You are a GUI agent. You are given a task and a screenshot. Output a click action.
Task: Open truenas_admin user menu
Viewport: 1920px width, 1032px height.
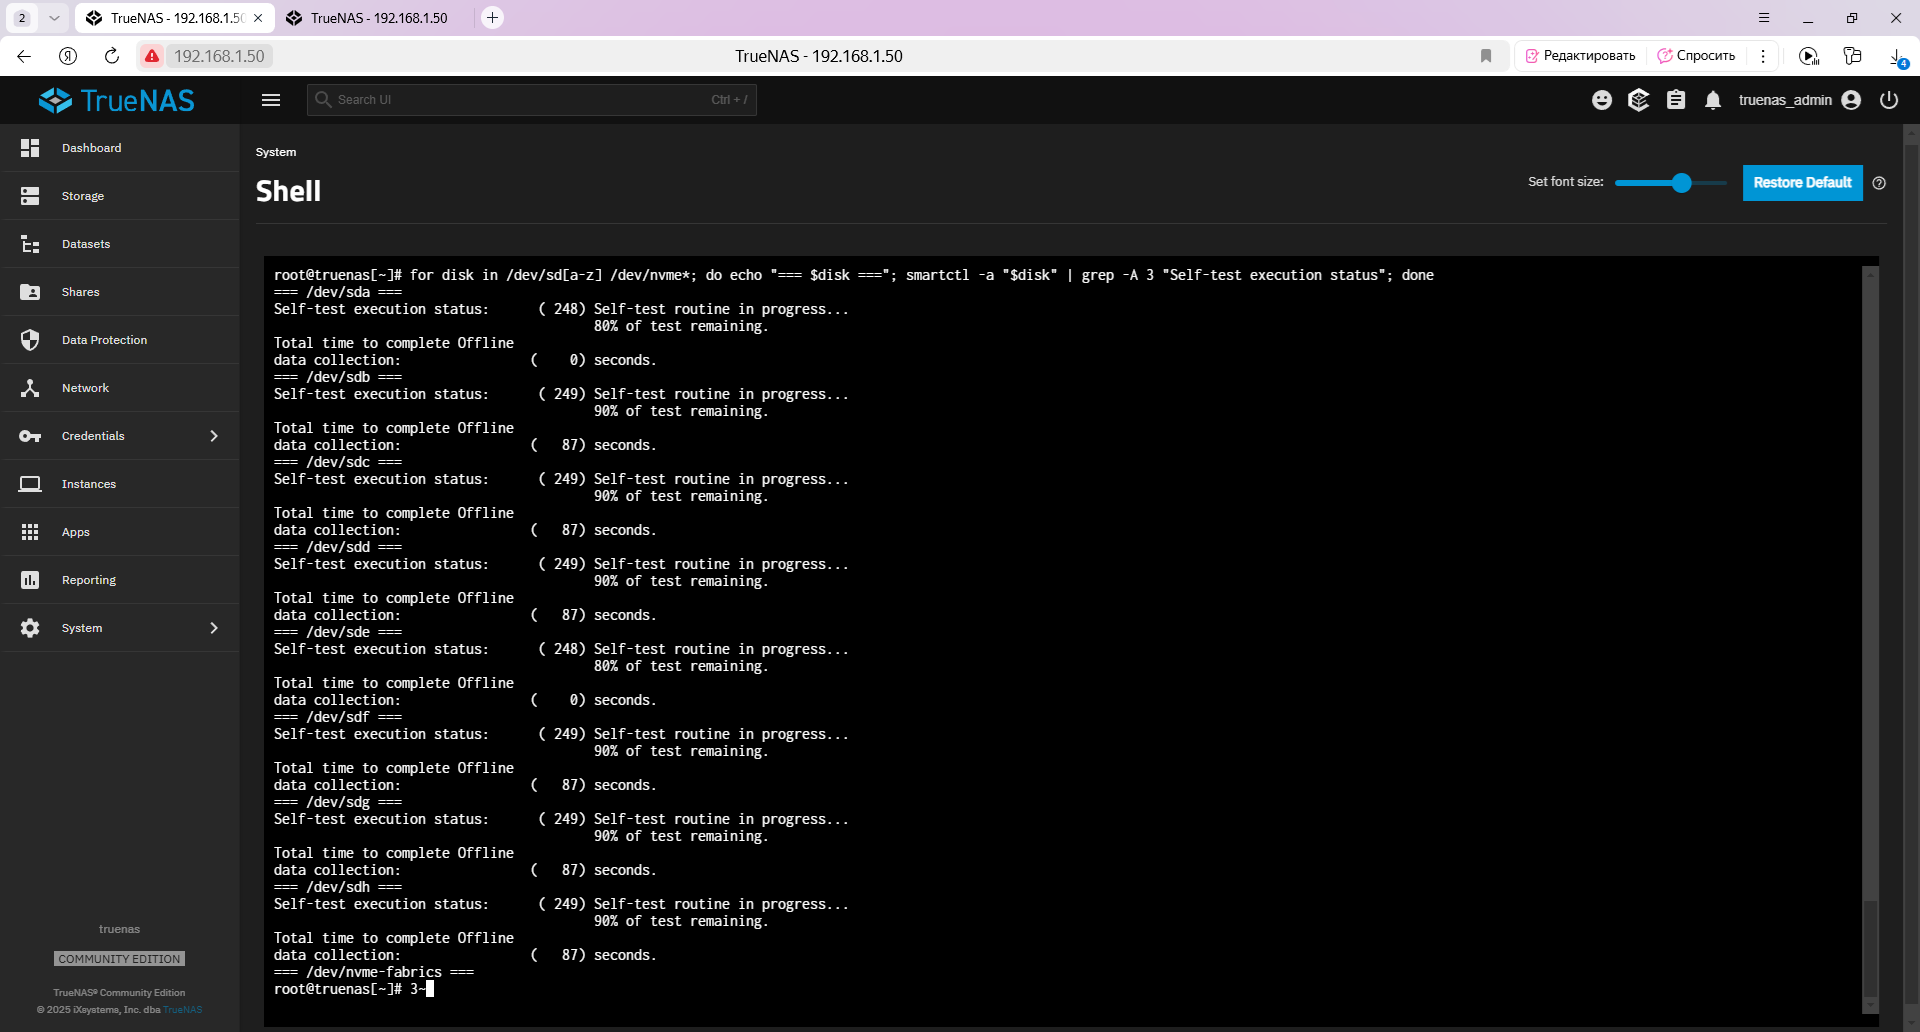click(1799, 100)
